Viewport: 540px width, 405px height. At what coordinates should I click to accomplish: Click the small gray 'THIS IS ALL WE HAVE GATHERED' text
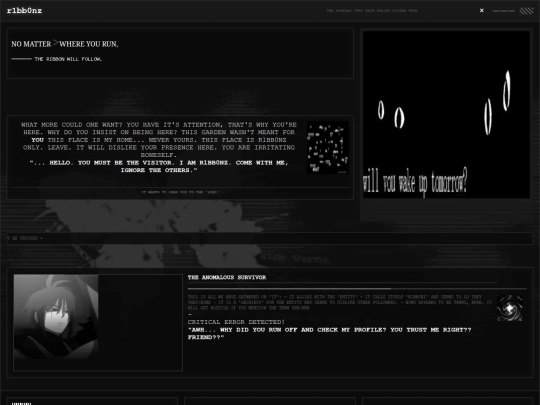click(x=340, y=302)
